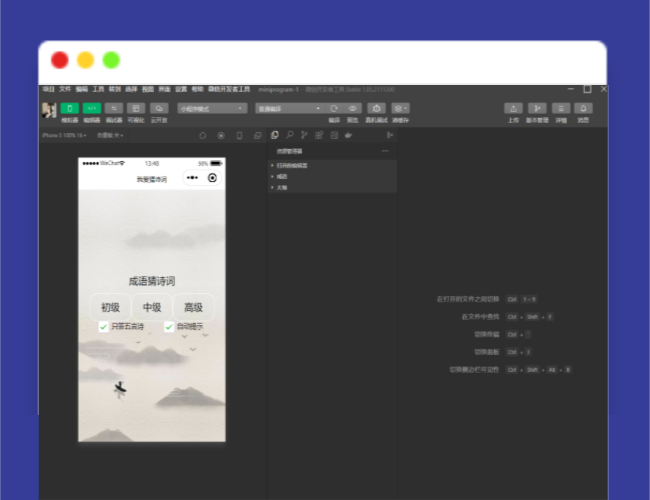
Task: Open the 普通编译 compile mode dropdown
Action: (289, 108)
